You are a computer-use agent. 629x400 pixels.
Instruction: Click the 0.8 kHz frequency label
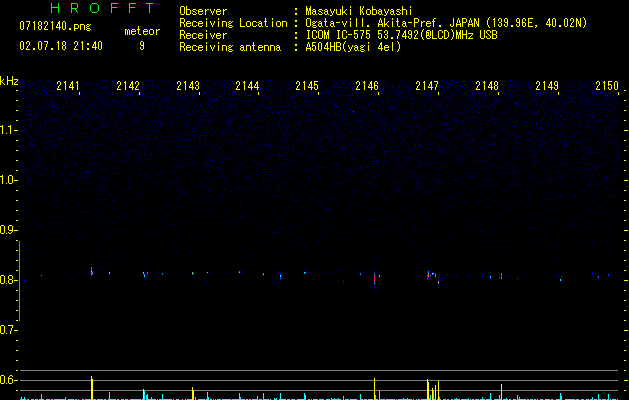(x=9, y=280)
